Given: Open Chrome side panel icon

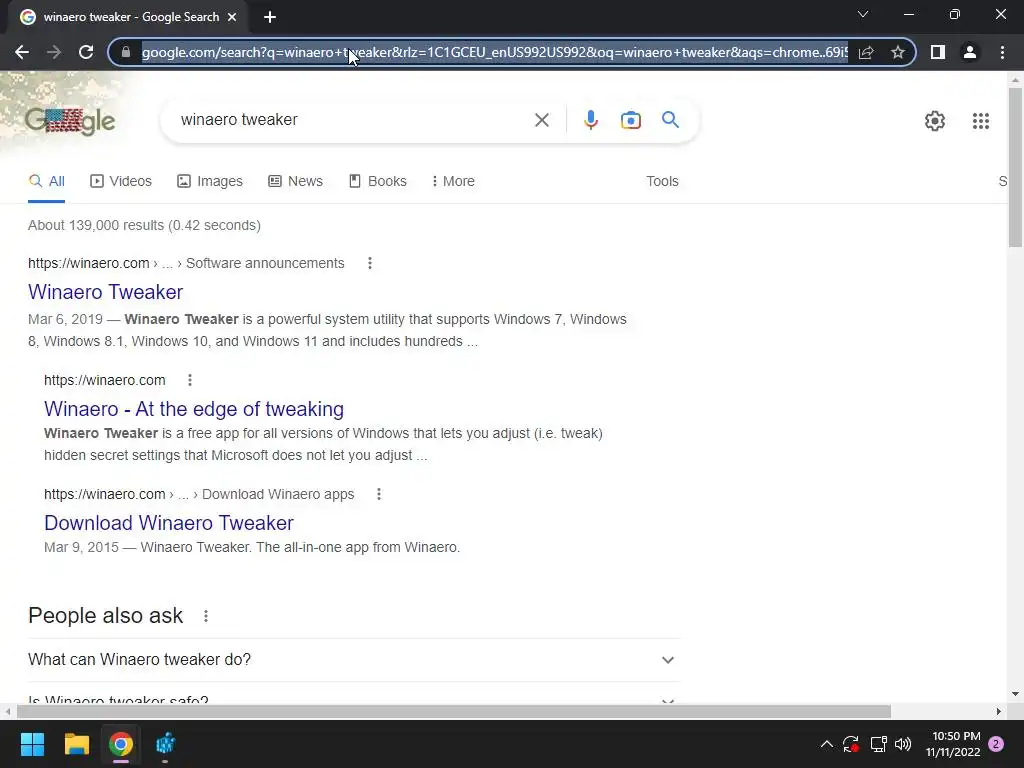Looking at the screenshot, I should point(938,52).
